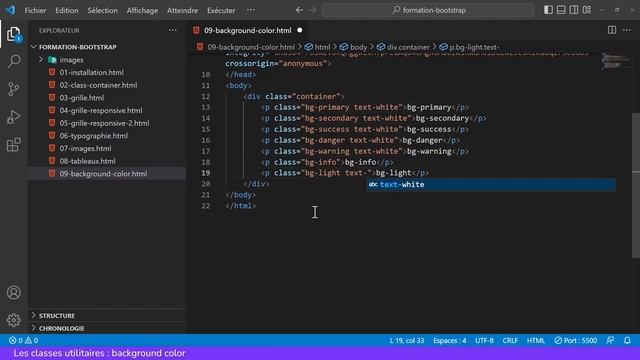Toggle the primary side bar layout icon
Image resolution: width=640 pixels, height=360 pixels.
pyautogui.click(x=548, y=10)
